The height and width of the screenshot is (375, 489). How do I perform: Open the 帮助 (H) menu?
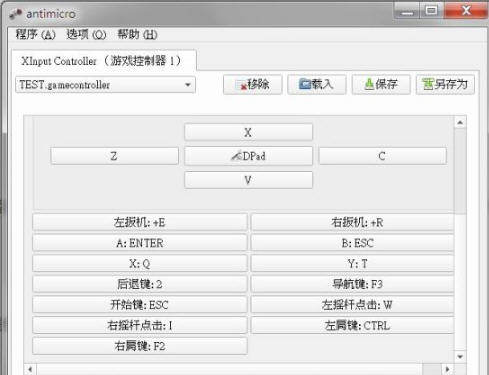click(137, 34)
